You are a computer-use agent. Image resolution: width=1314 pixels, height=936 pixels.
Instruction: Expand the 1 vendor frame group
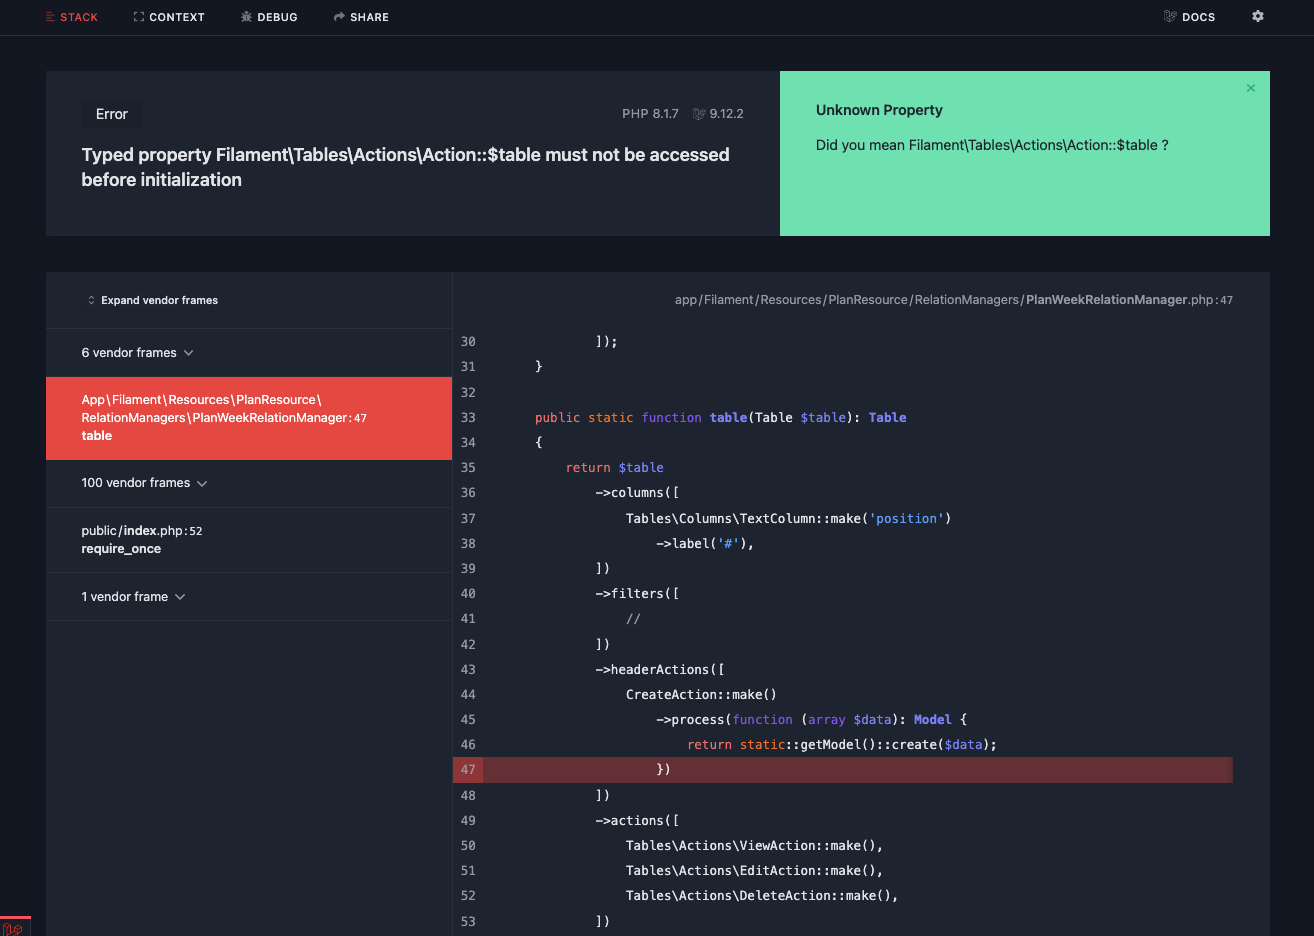click(x=133, y=596)
